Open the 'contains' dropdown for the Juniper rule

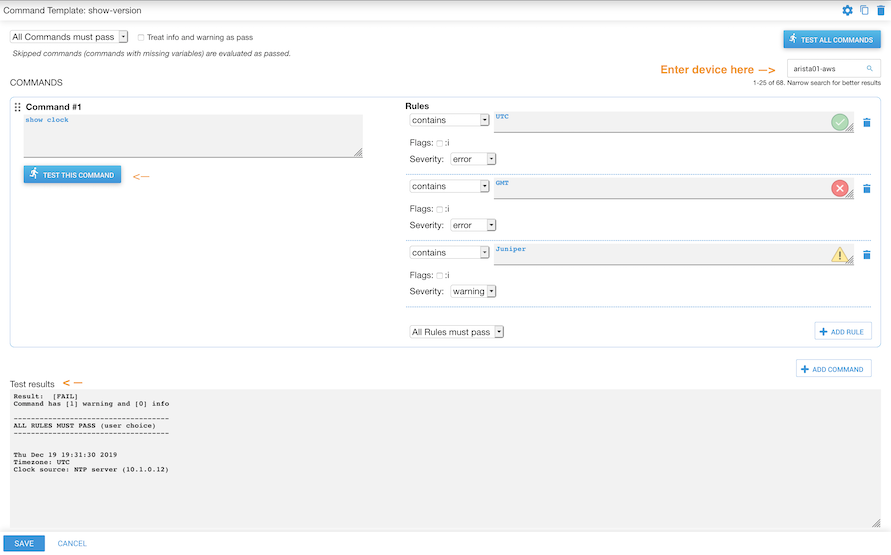pyautogui.click(x=449, y=253)
